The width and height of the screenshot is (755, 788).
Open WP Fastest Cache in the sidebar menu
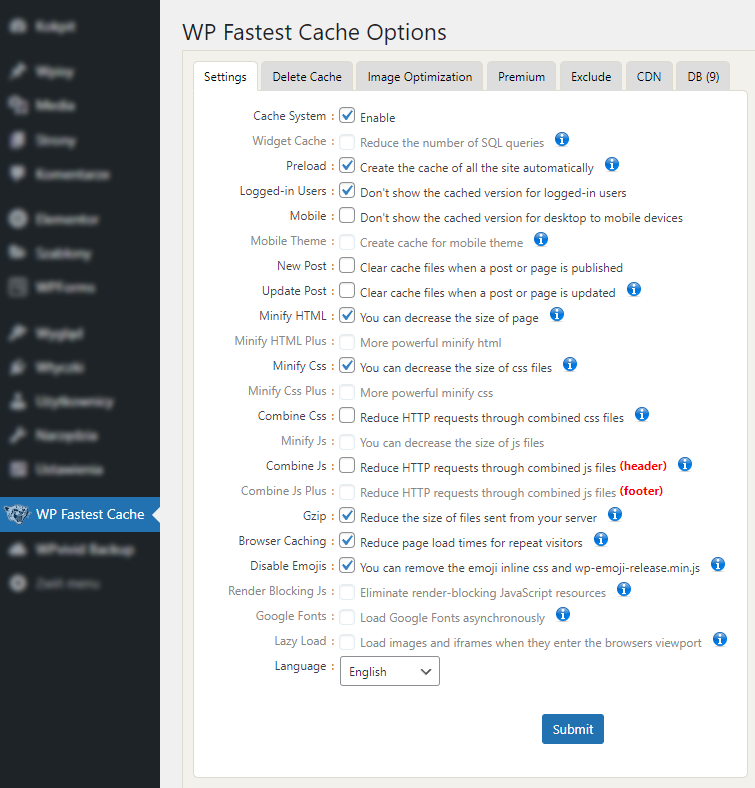tap(80, 514)
